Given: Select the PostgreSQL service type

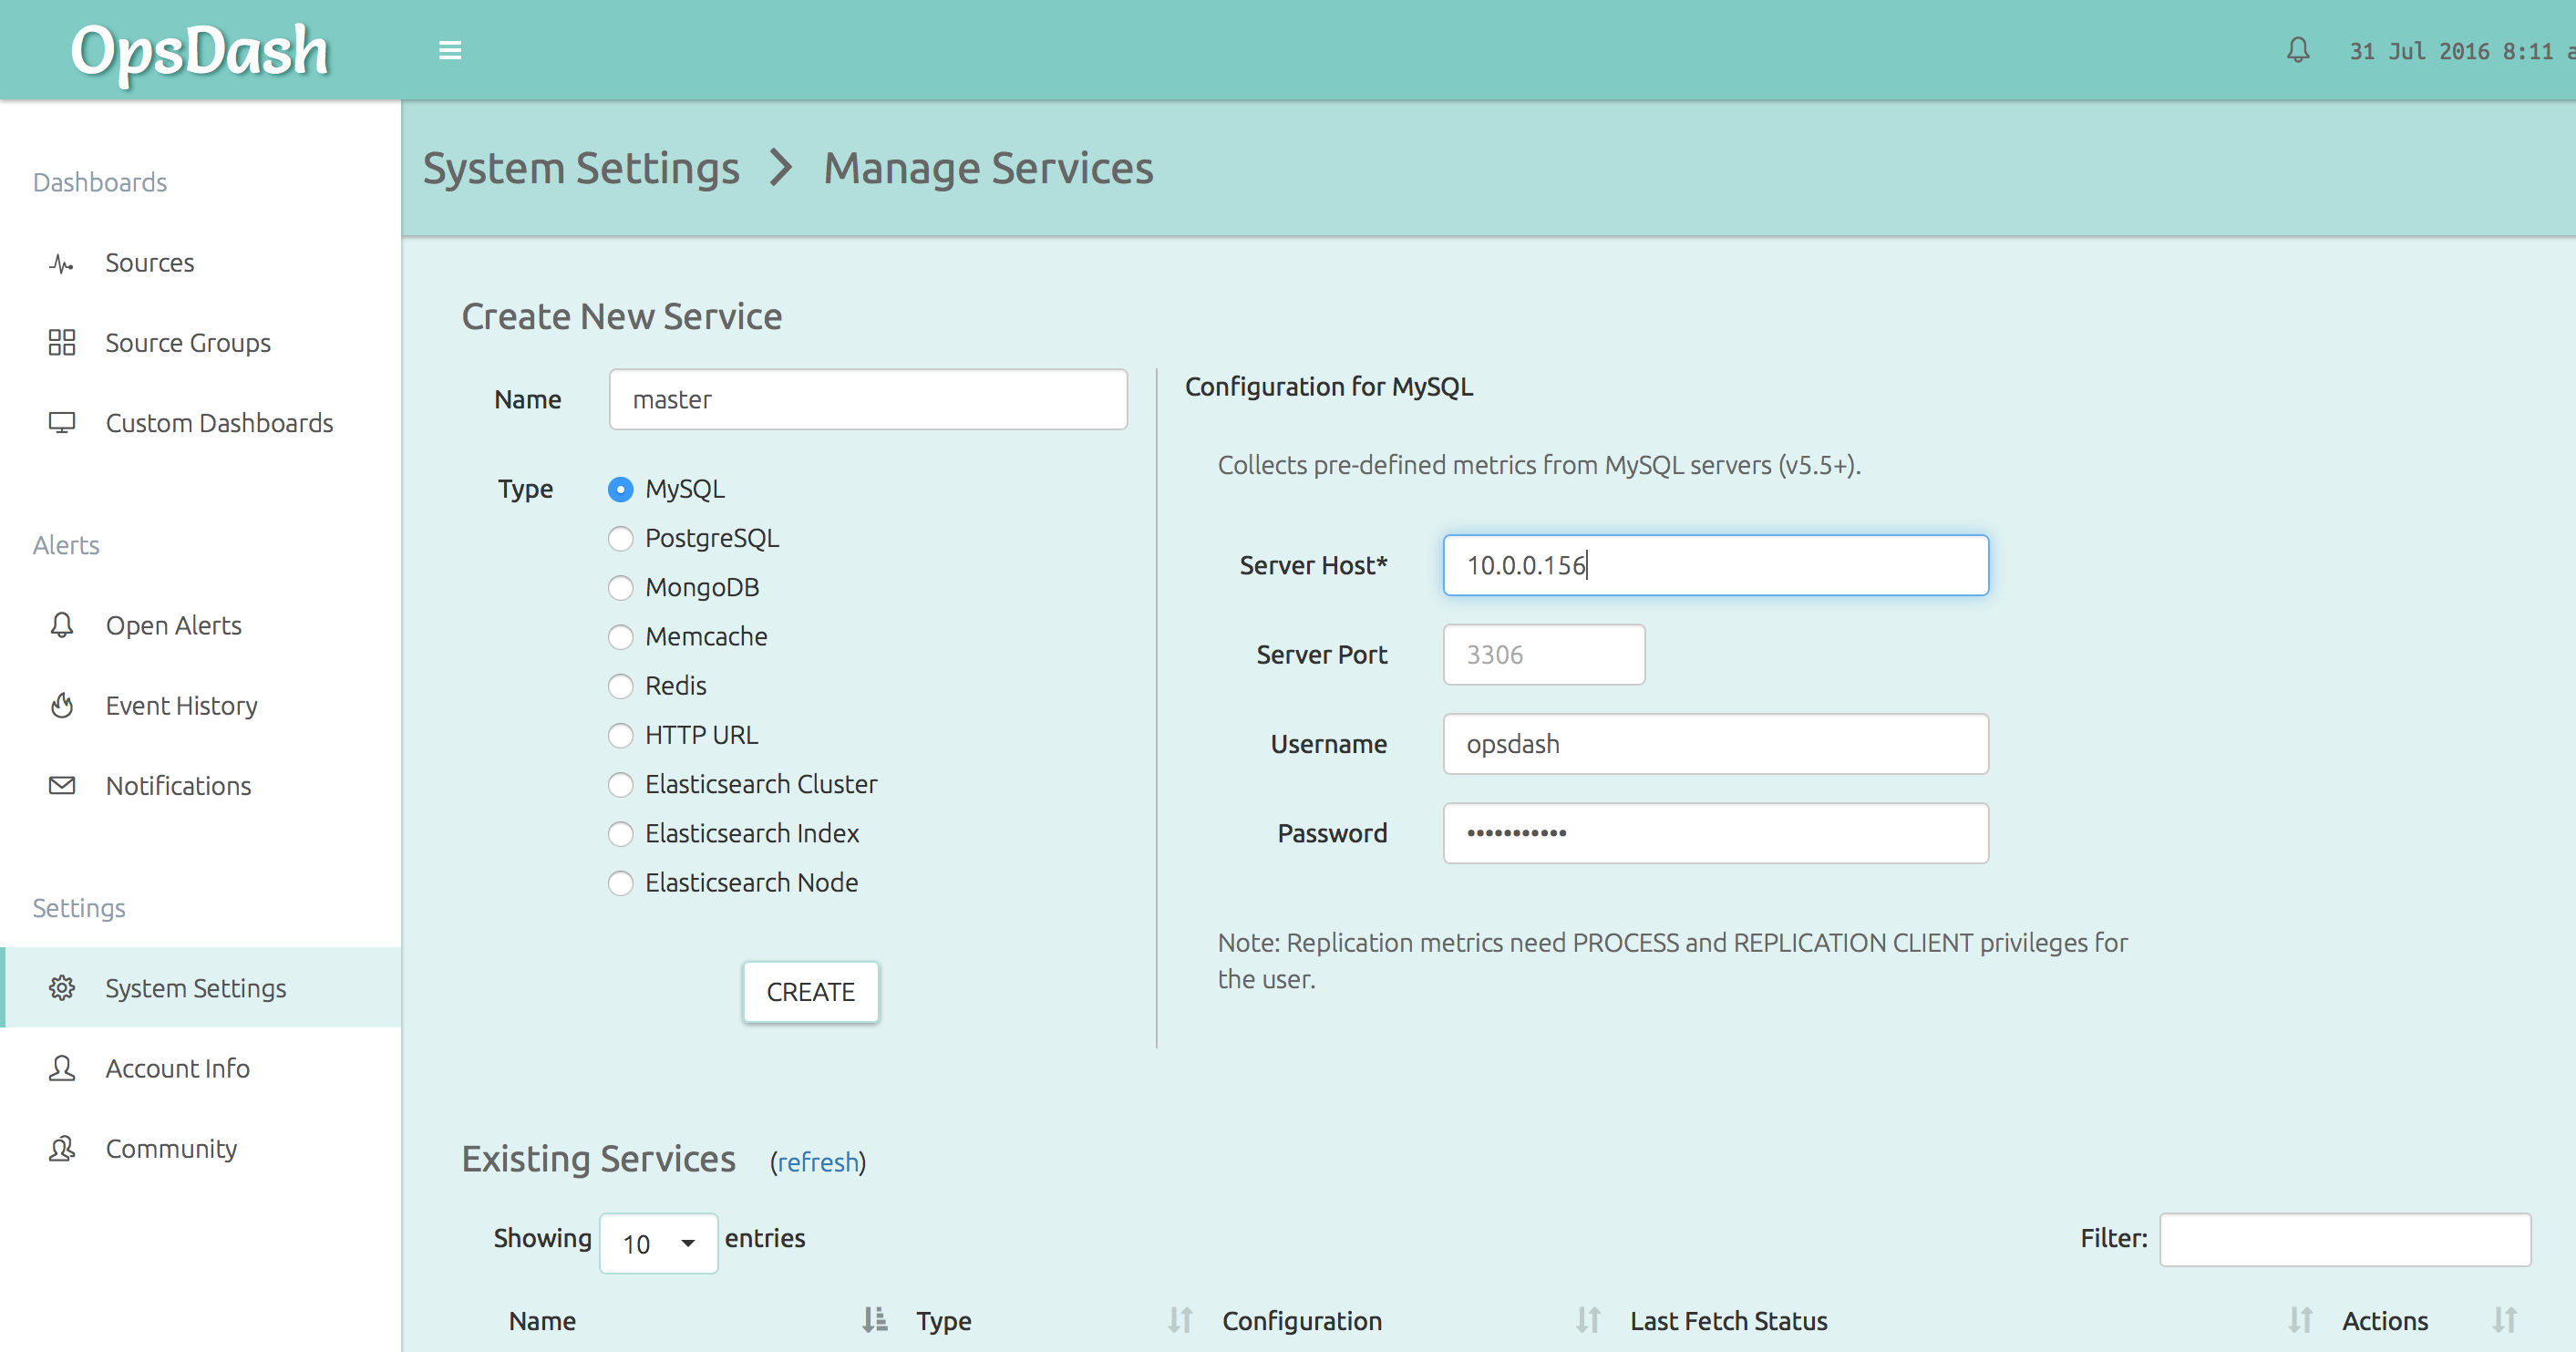Looking at the screenshot, I should [621, 539].
